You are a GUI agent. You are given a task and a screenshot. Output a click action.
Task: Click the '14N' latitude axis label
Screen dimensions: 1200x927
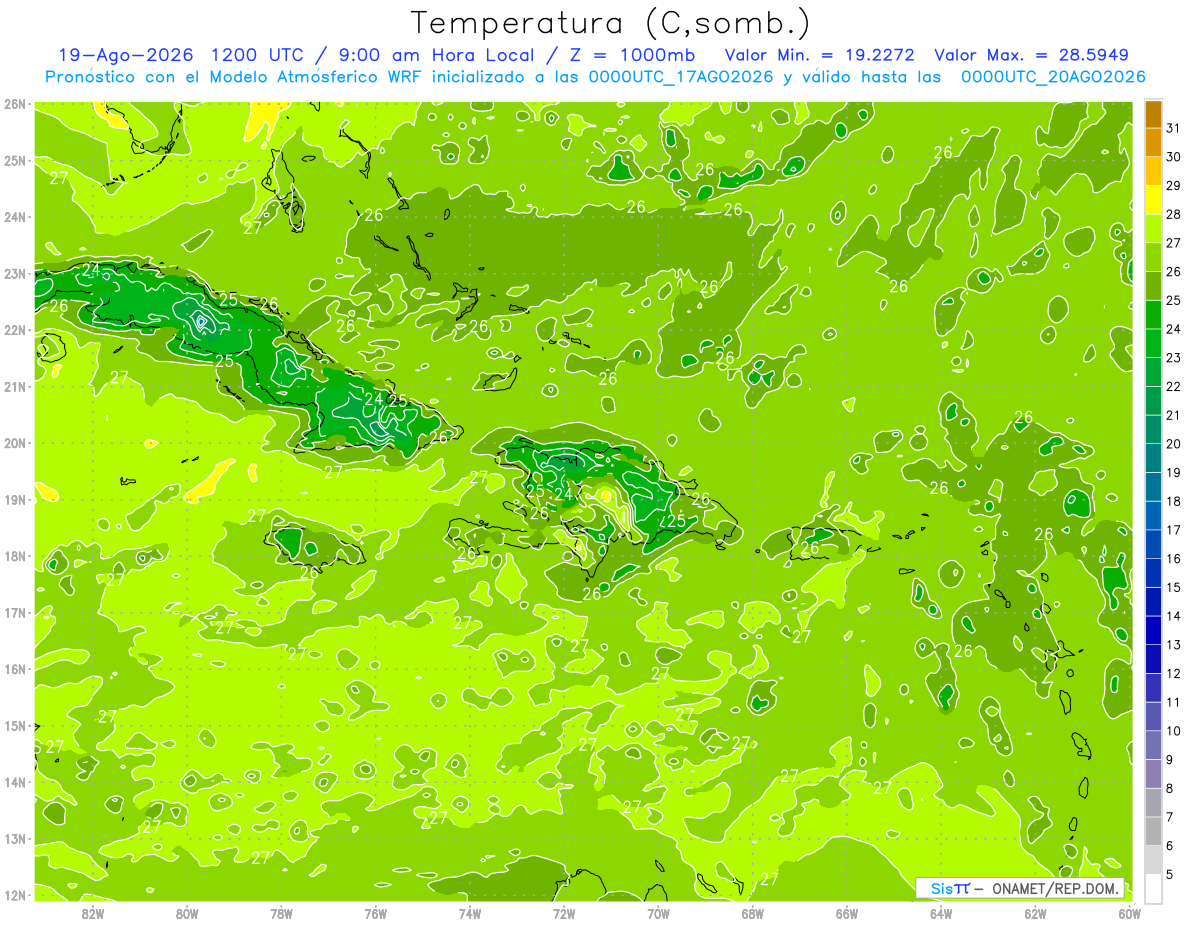click(15, 782)
